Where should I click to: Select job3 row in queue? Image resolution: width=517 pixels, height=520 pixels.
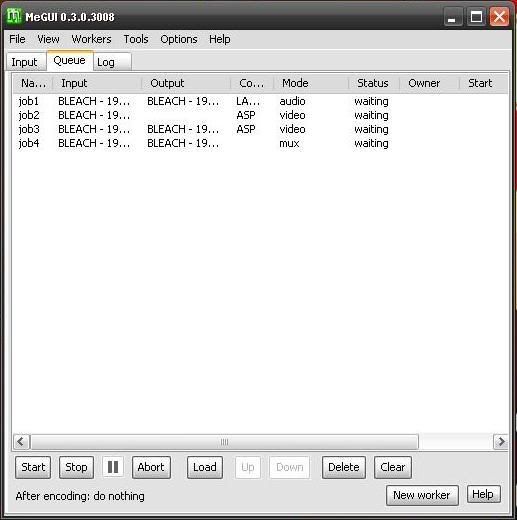point(261,129)
